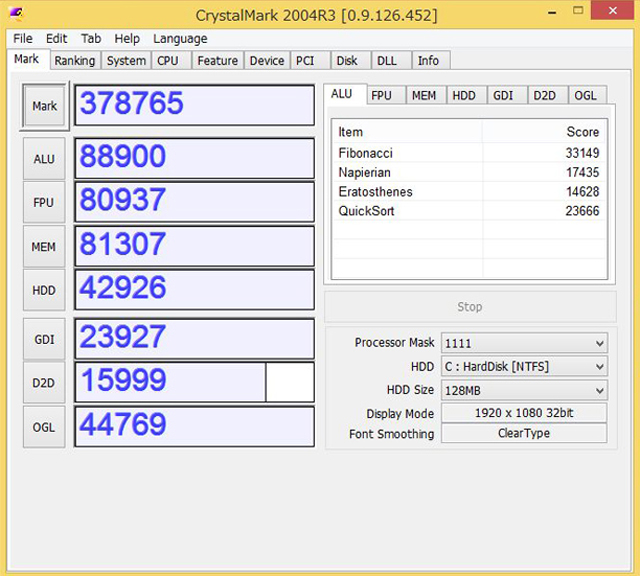
Task: Minimize the CrystalMark window
Action: click(552, 11)
